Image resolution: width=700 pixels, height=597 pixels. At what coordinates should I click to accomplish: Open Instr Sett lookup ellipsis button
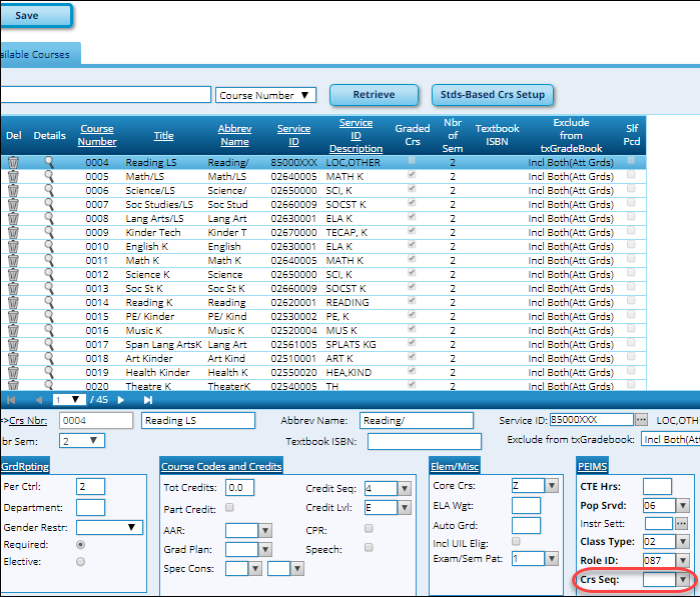pos(682,523)
